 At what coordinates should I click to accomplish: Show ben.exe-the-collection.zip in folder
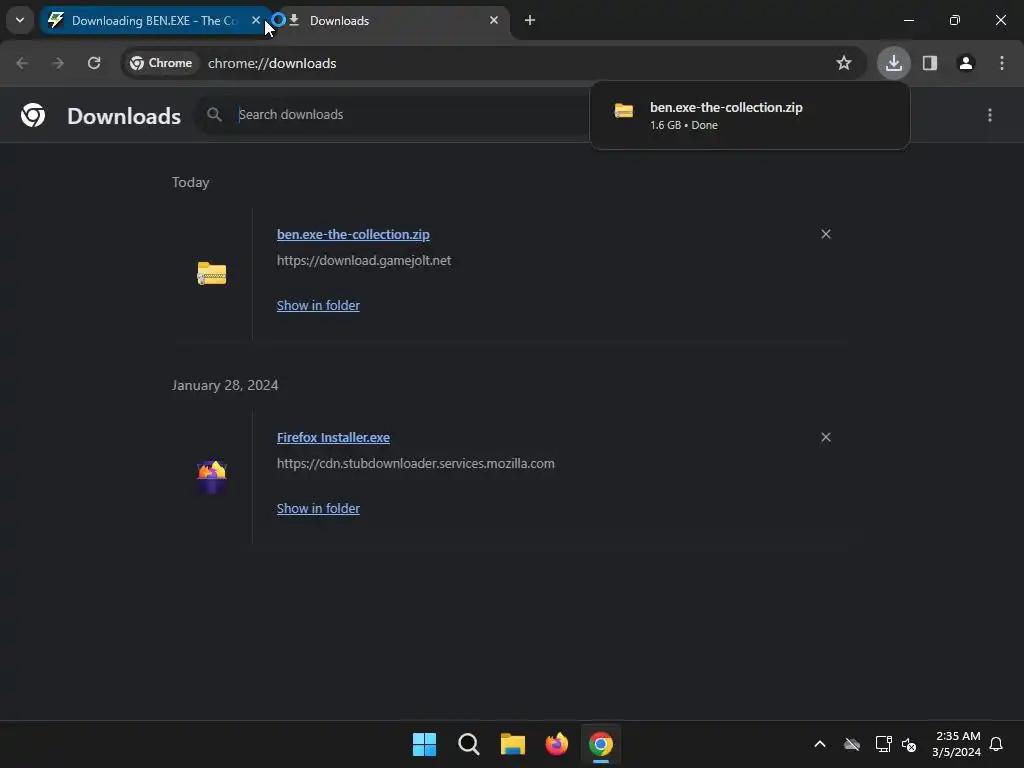[318, 306]
